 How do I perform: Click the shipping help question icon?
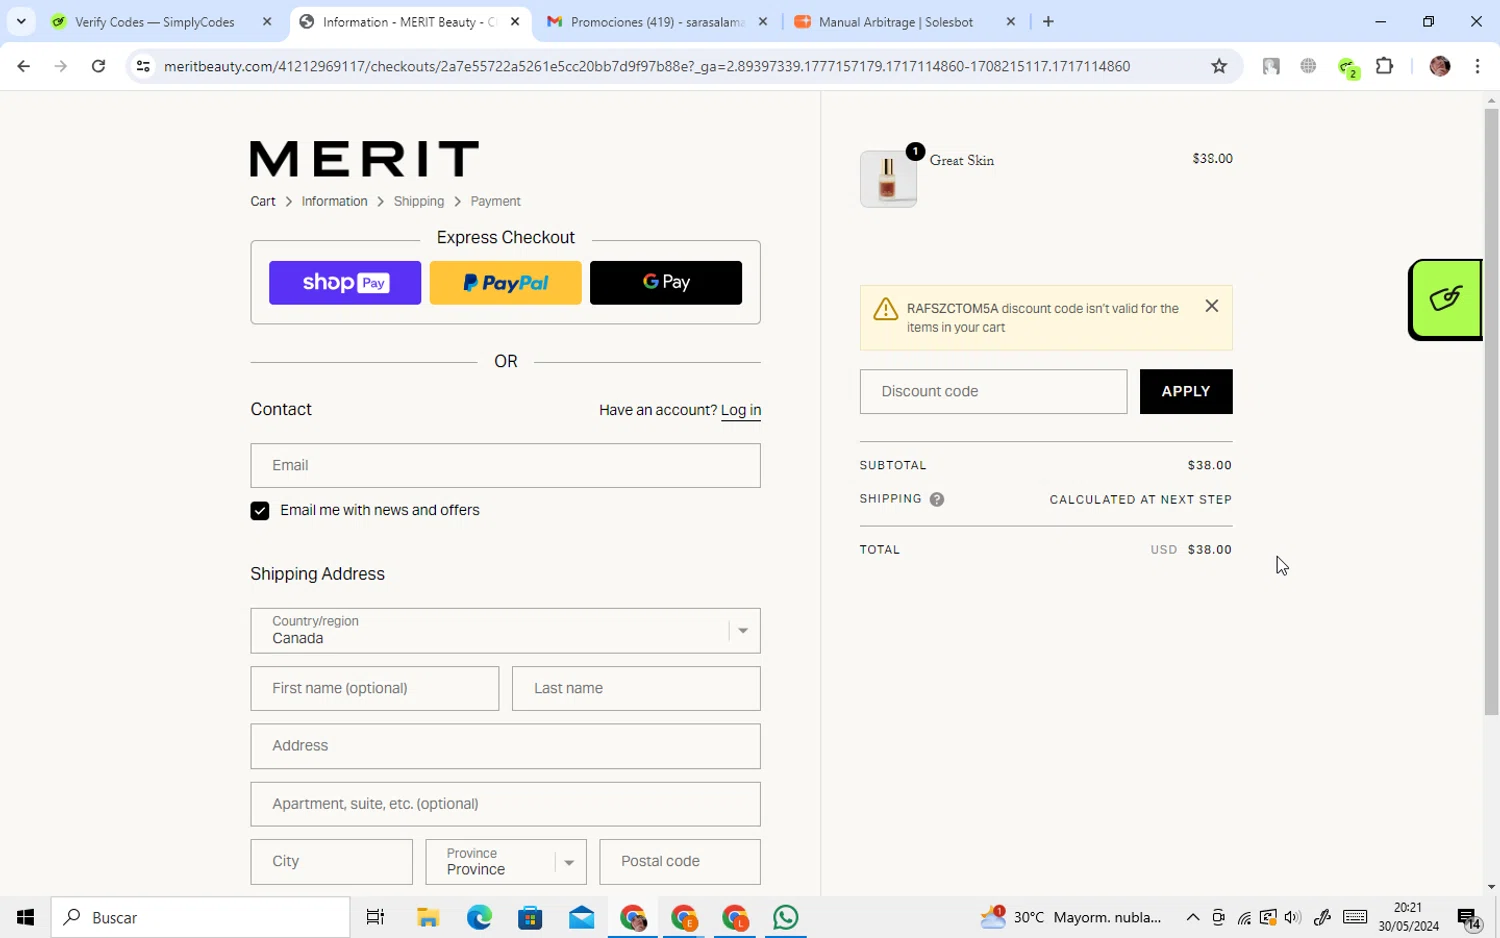(937, 499)
